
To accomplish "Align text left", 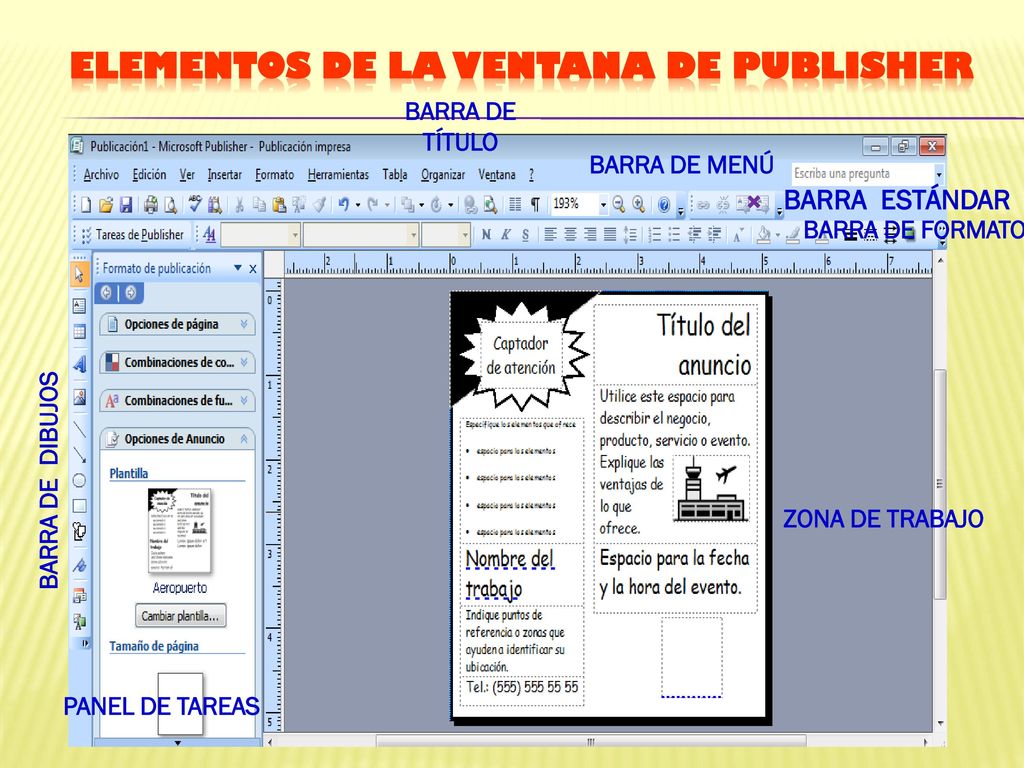I will point(551,234).
